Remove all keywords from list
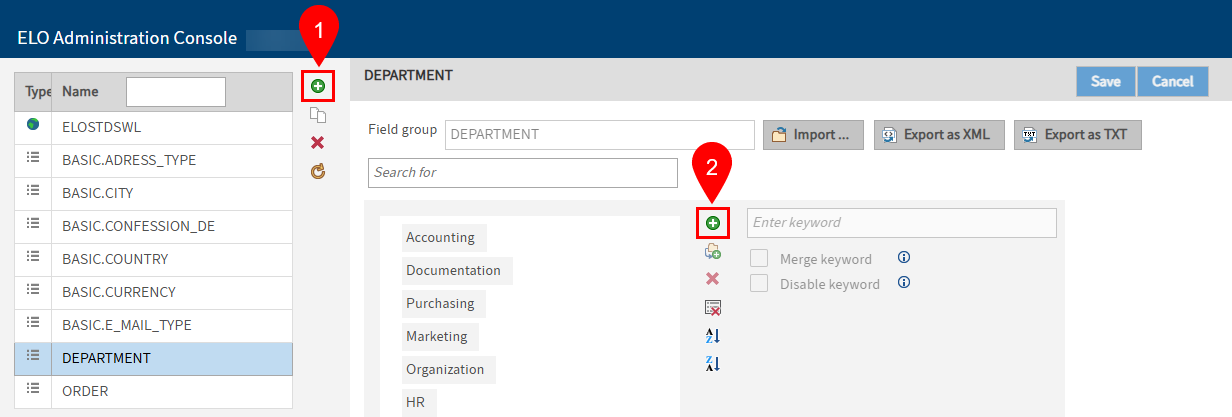Screen dimensions: 1232x417 [x=713, y=307]
